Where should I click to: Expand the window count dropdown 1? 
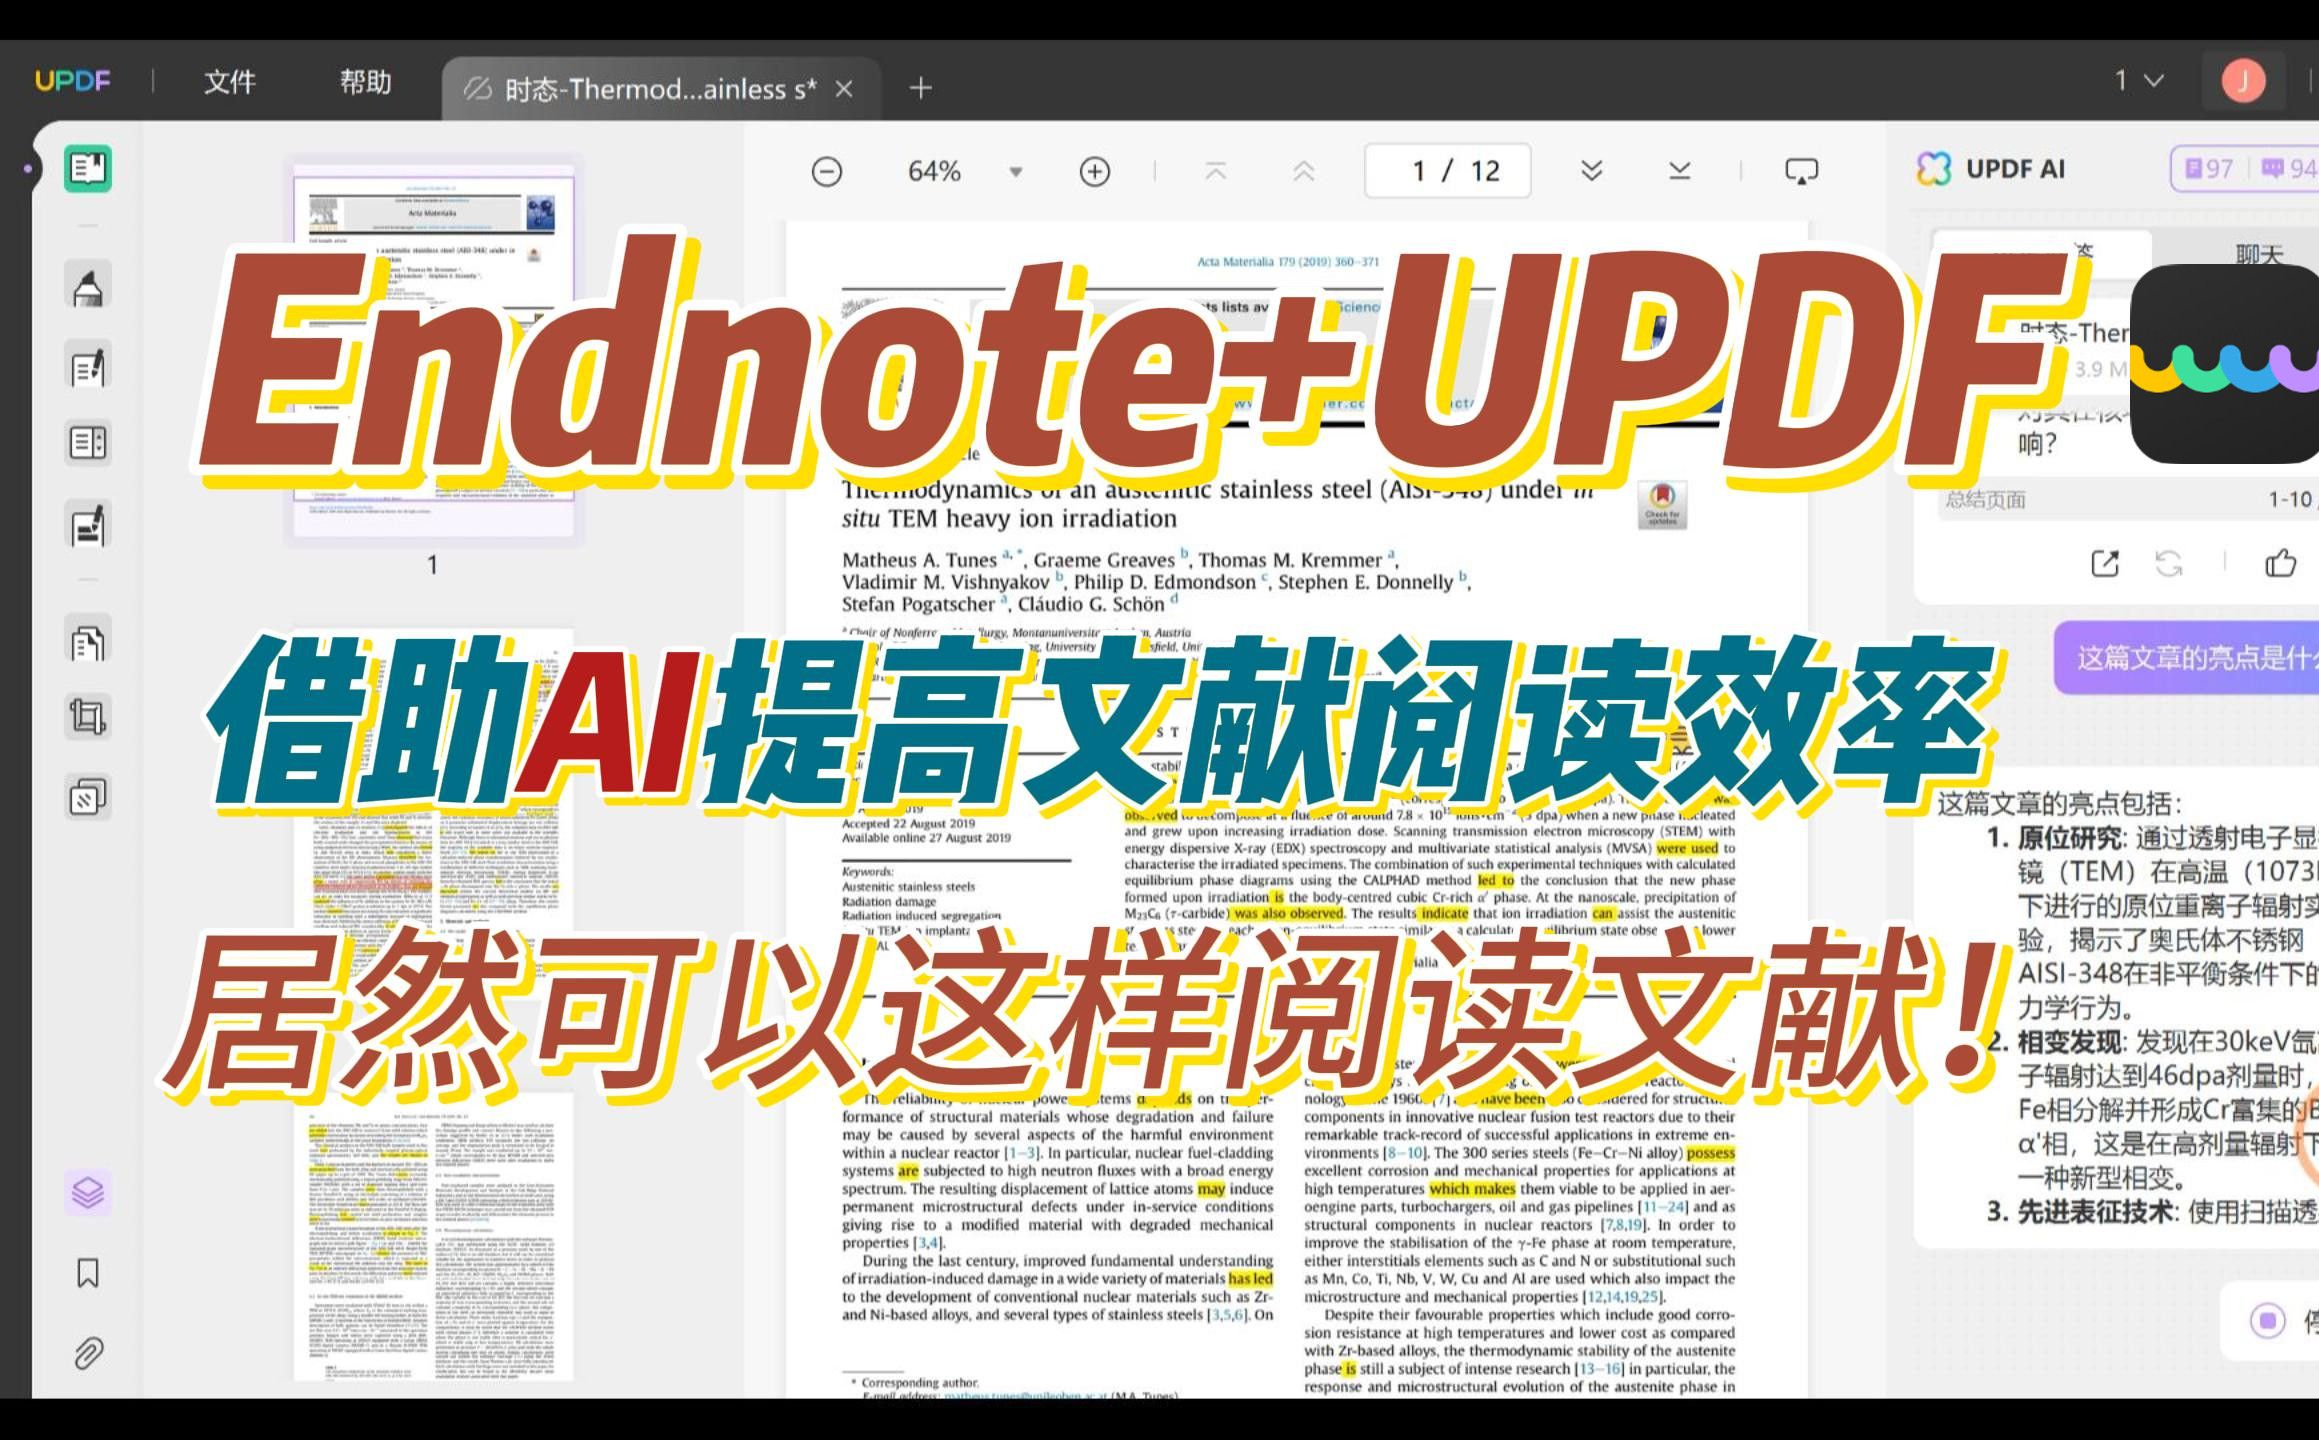pyautogui.click(x=2139, y=81)
